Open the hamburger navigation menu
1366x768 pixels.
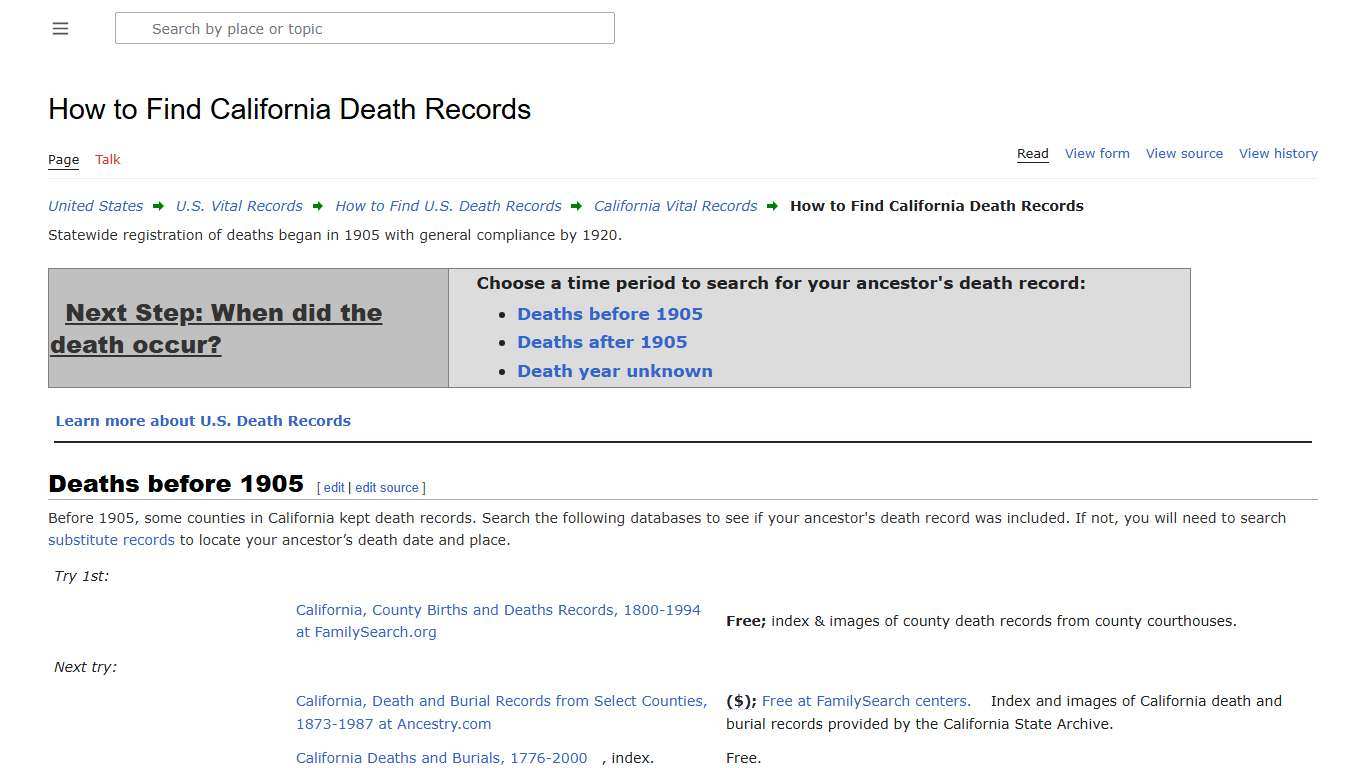pyautogui.click(x=60, y=28)
